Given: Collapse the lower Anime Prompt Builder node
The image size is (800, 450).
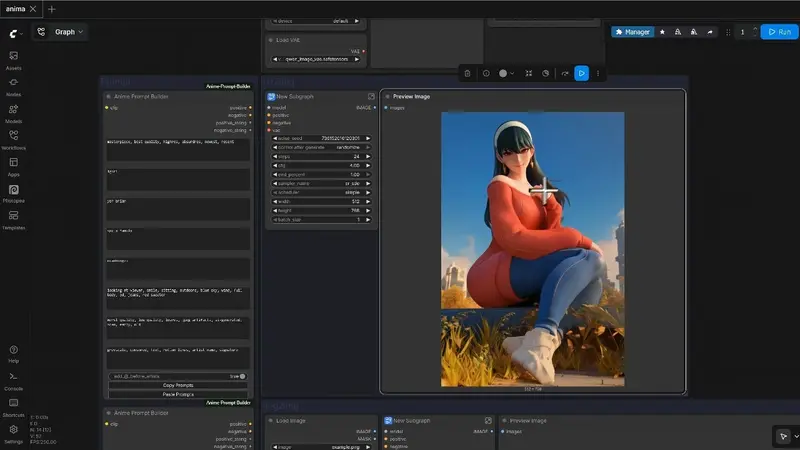Looking at the screenshot, I should (x=108, y=413).
